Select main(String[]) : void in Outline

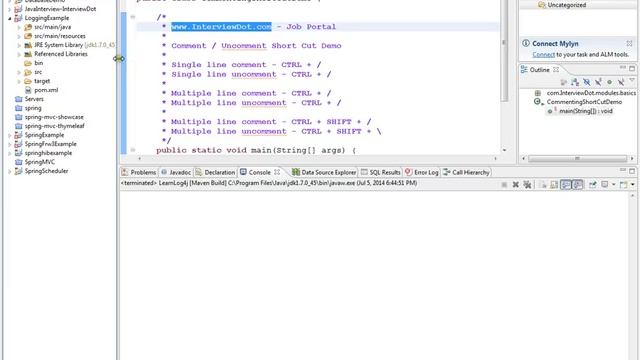(x=580, y=111)
